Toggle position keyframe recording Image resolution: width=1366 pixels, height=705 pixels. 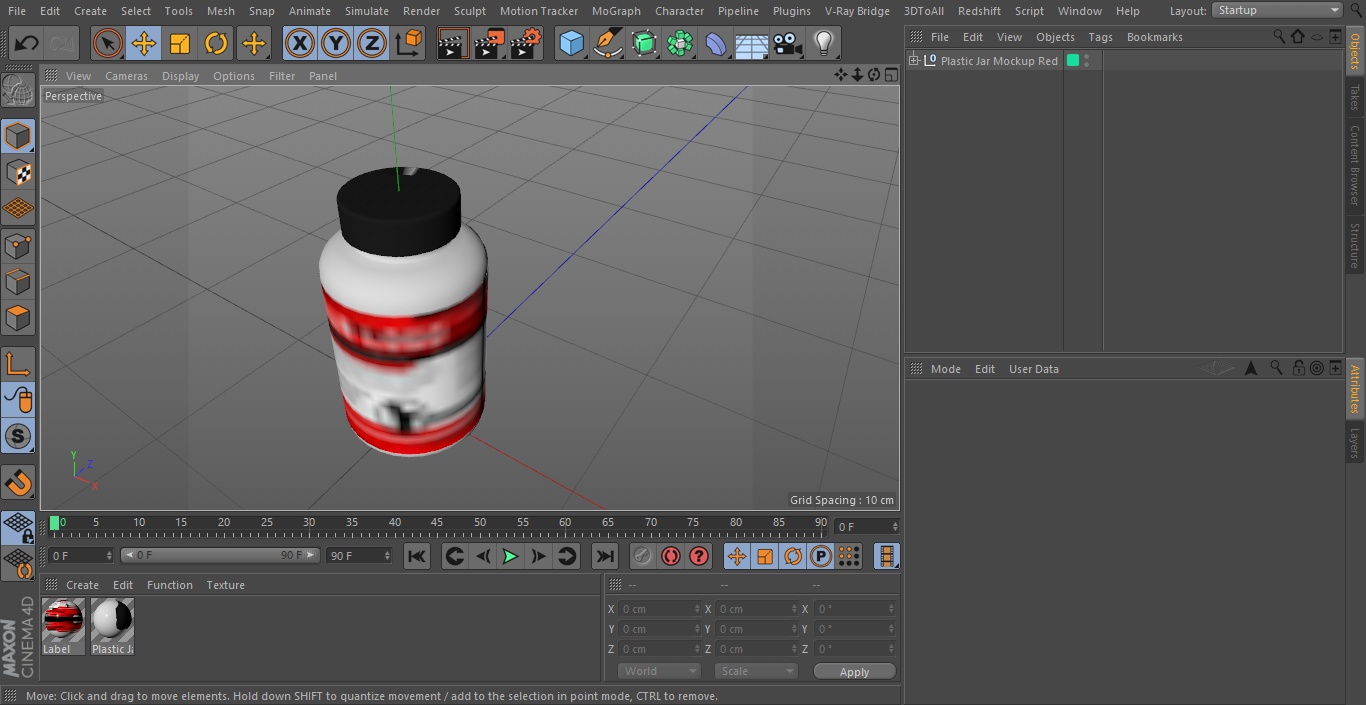pos(737,556)
